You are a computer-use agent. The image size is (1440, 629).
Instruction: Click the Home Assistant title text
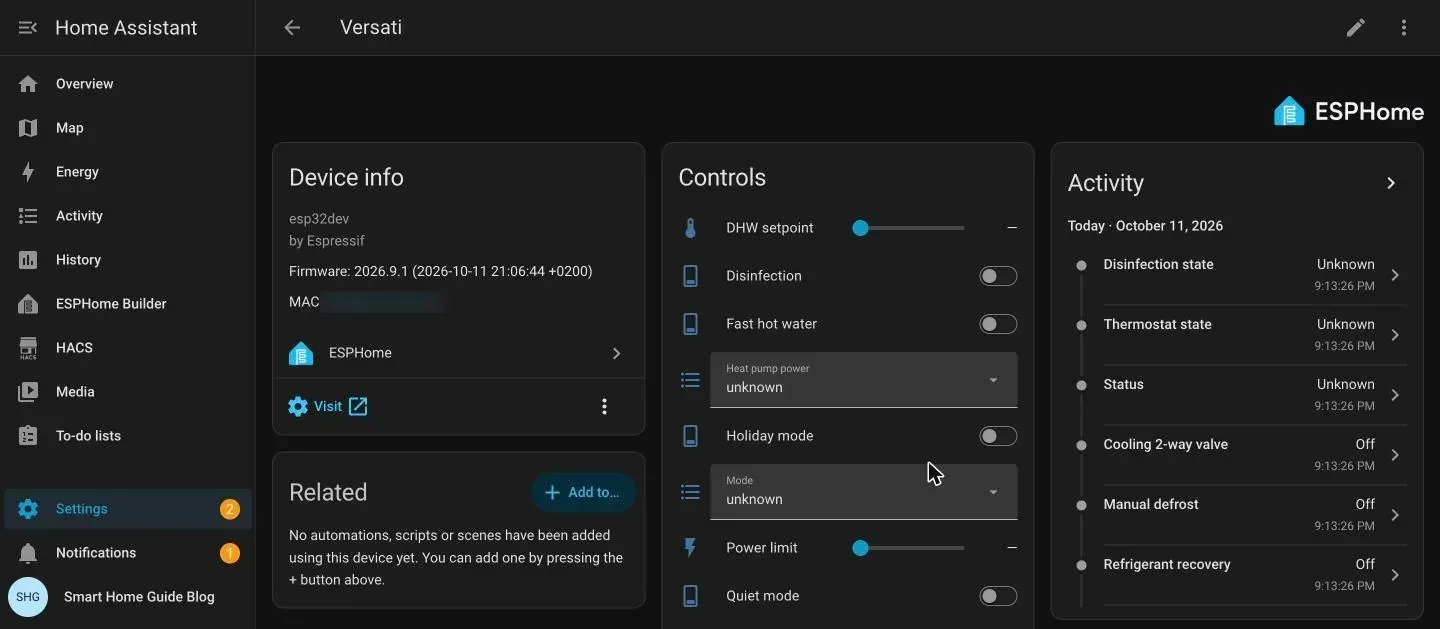[x=126, y=28]
